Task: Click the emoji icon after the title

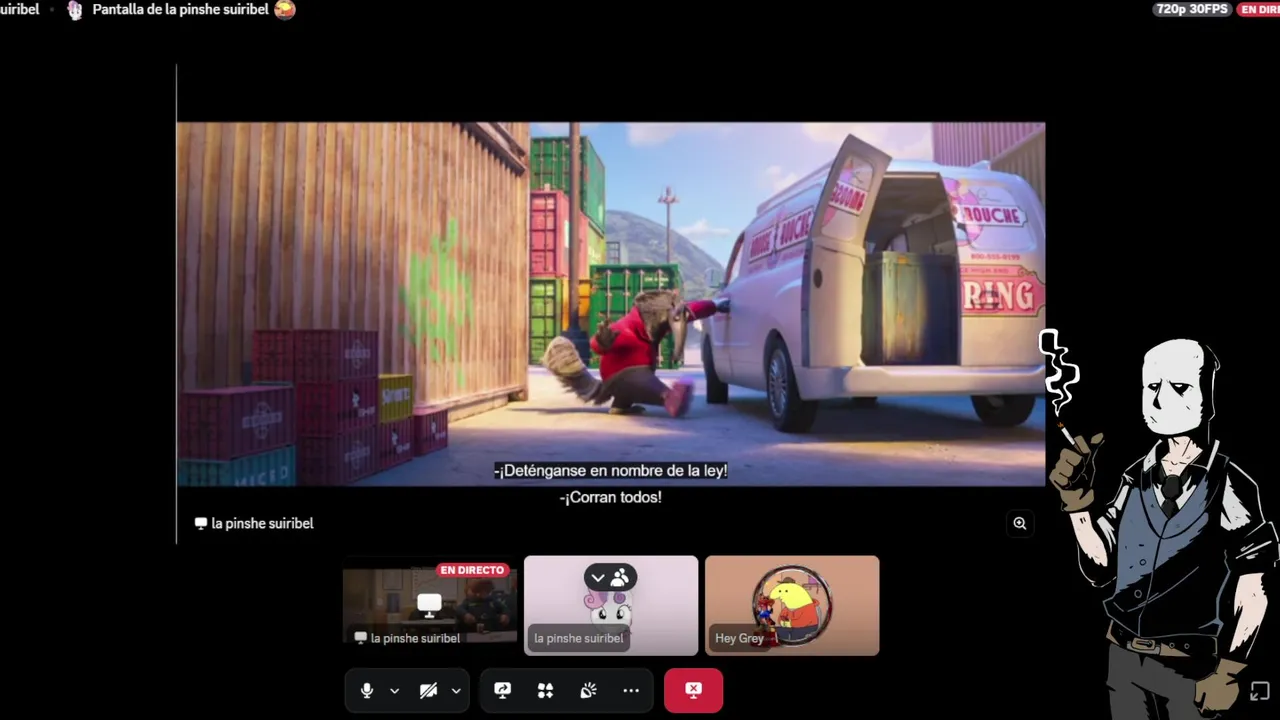Action: click(x=285, y=10)
